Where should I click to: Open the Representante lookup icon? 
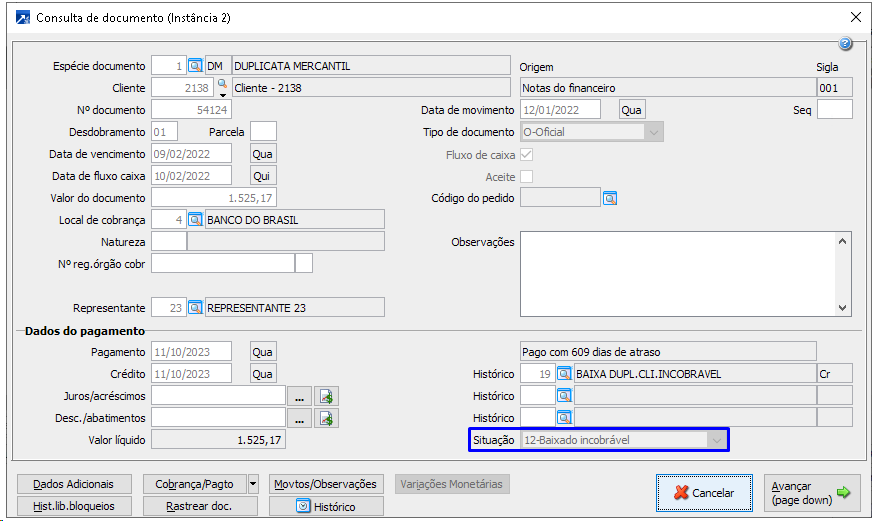(x=195, y=308)
